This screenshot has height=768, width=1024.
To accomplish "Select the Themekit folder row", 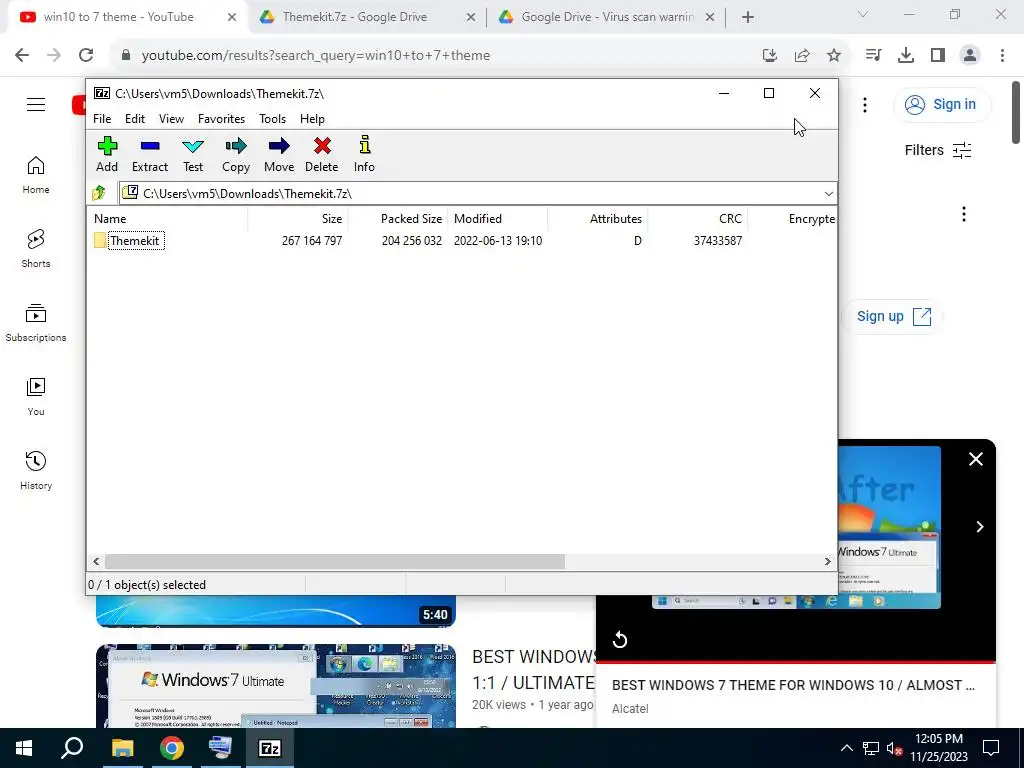I will click(x=461, y=241).
